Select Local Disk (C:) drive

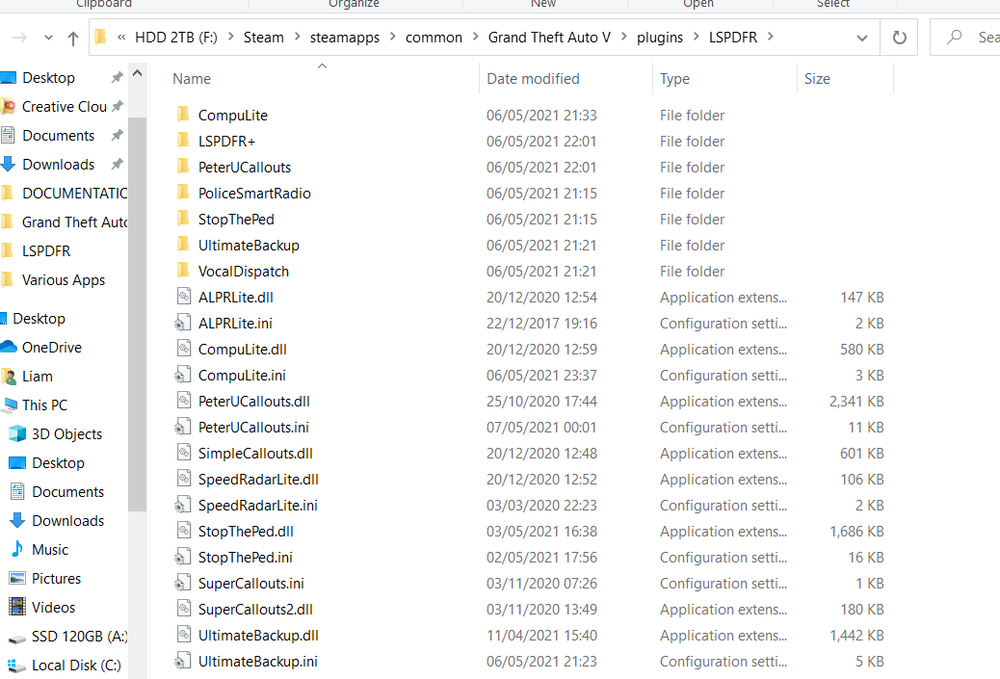76,666
